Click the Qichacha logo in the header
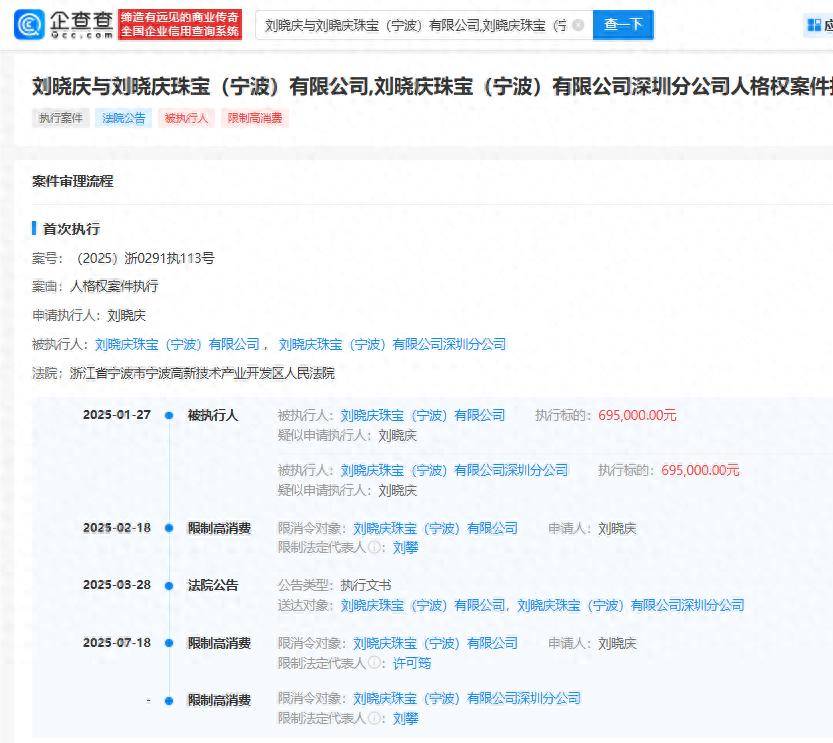833x743 pixels. coord(64,24)
